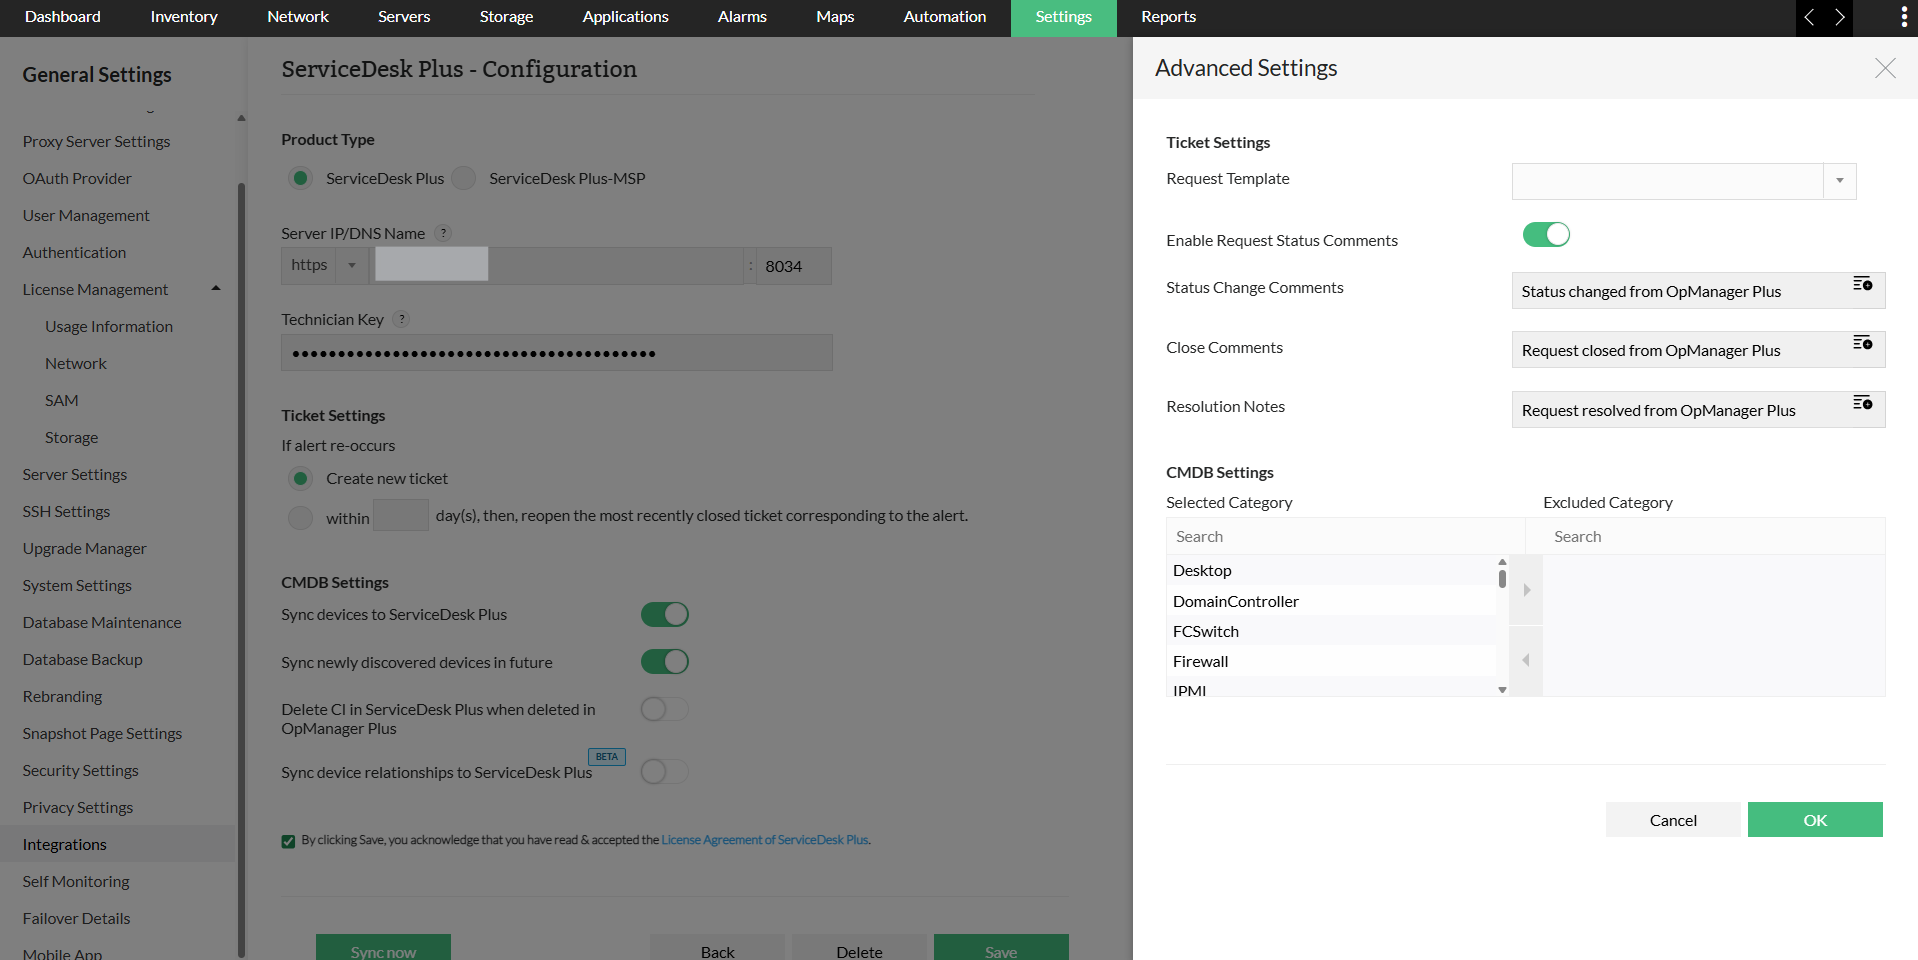Toggle Sync devices to ServiceDesk Plus
The height and width of the screenshot is (960, 1918).
[665, 614]
